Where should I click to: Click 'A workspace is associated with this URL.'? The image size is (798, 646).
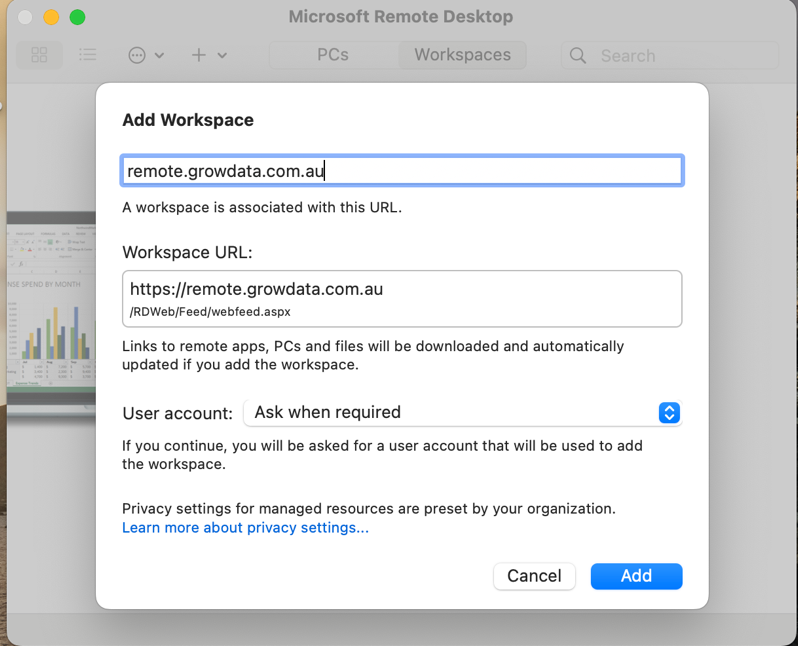coord(262,208)
